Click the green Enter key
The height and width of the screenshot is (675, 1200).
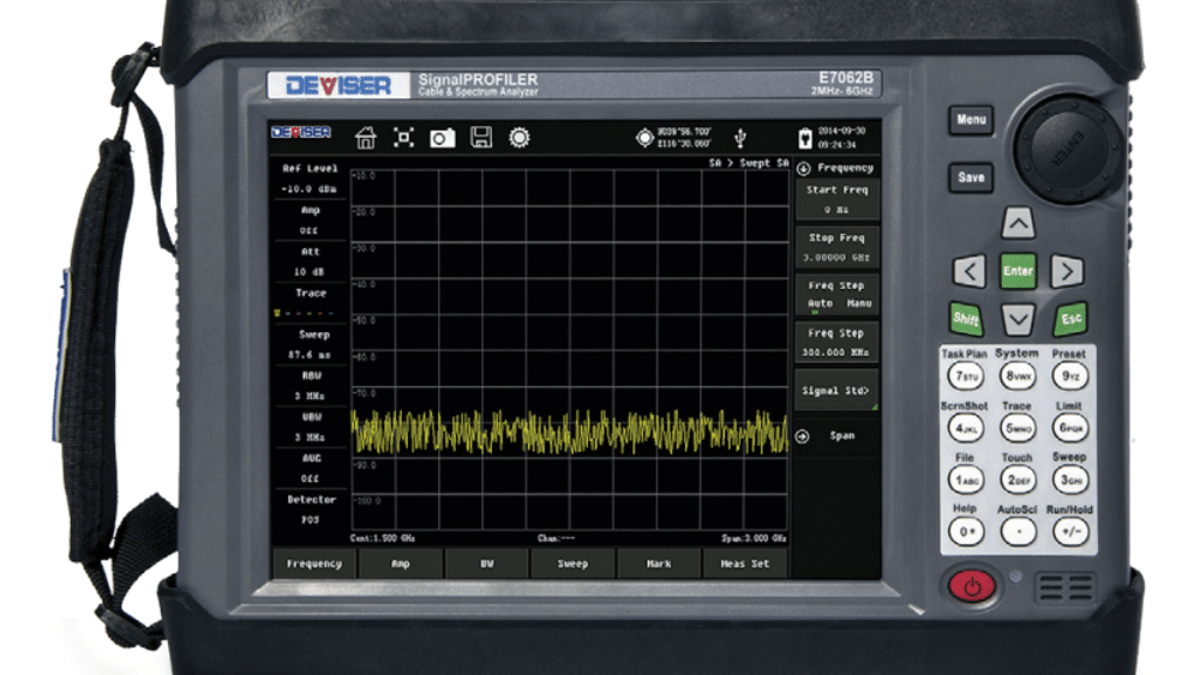1018,271
